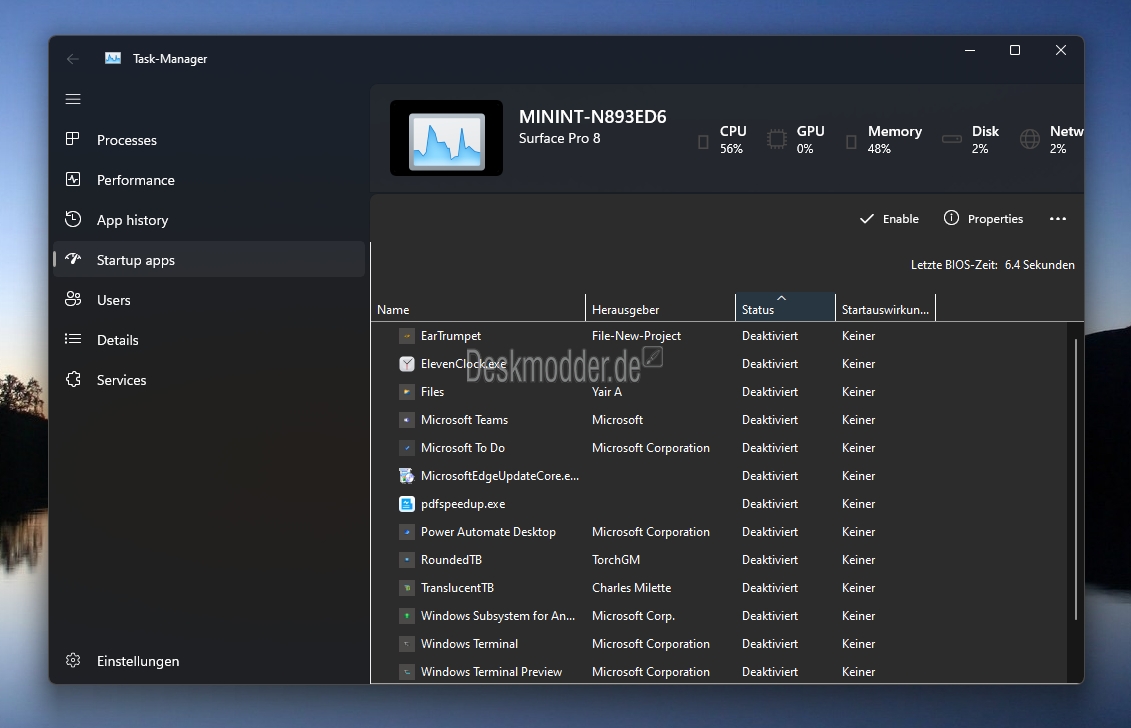Image resolution: width=1131 pixels, height=728 pixels.
Task: Click the CPU 56% usage indicator
Action: 723,139
